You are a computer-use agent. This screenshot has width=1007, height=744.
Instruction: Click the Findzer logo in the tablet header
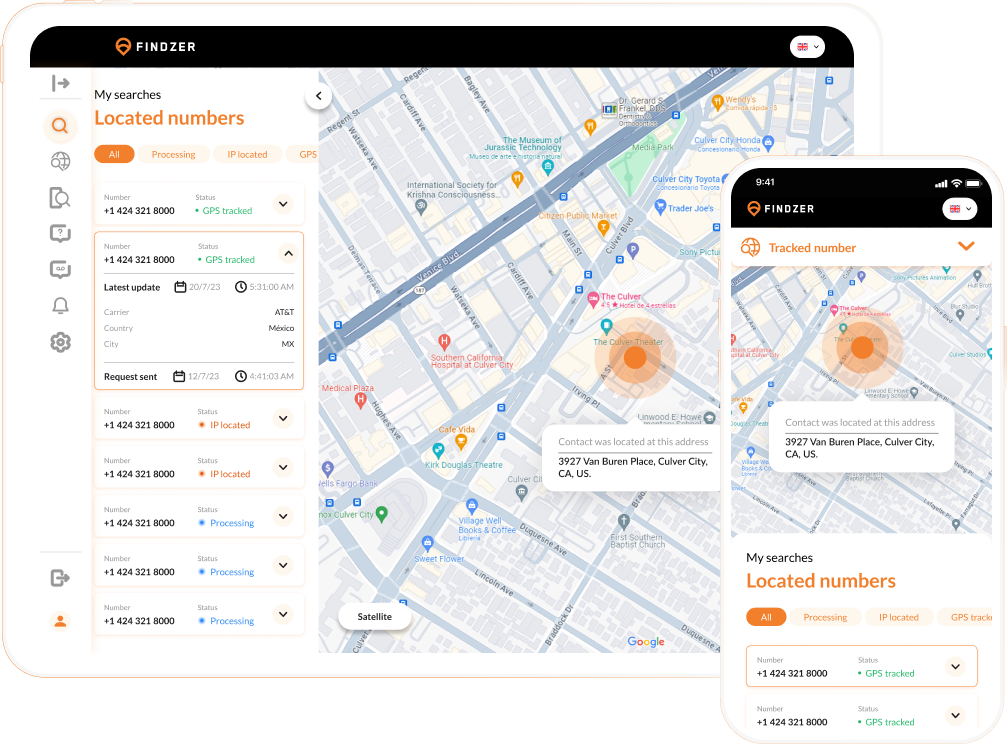(x=155, y=47)
